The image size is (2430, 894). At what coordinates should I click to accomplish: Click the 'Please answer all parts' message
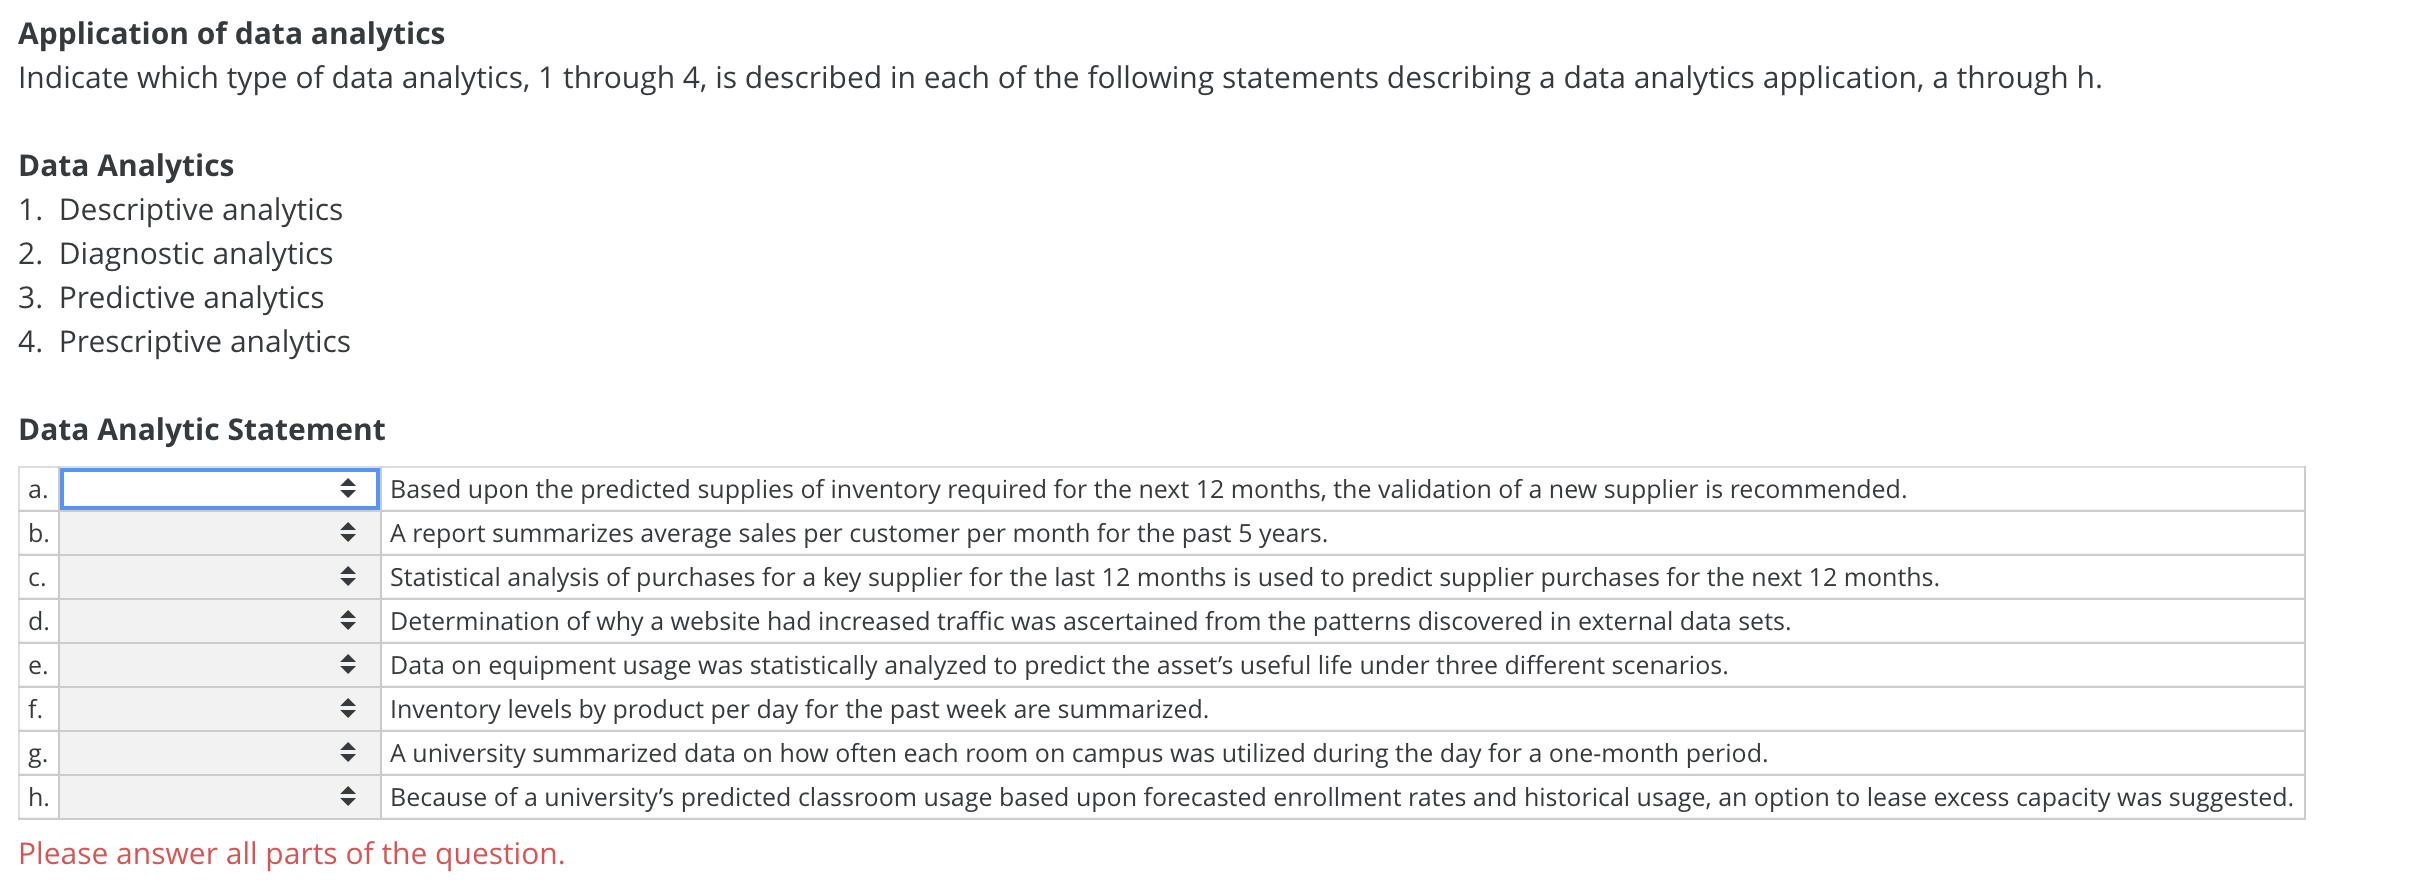point(292,853)
